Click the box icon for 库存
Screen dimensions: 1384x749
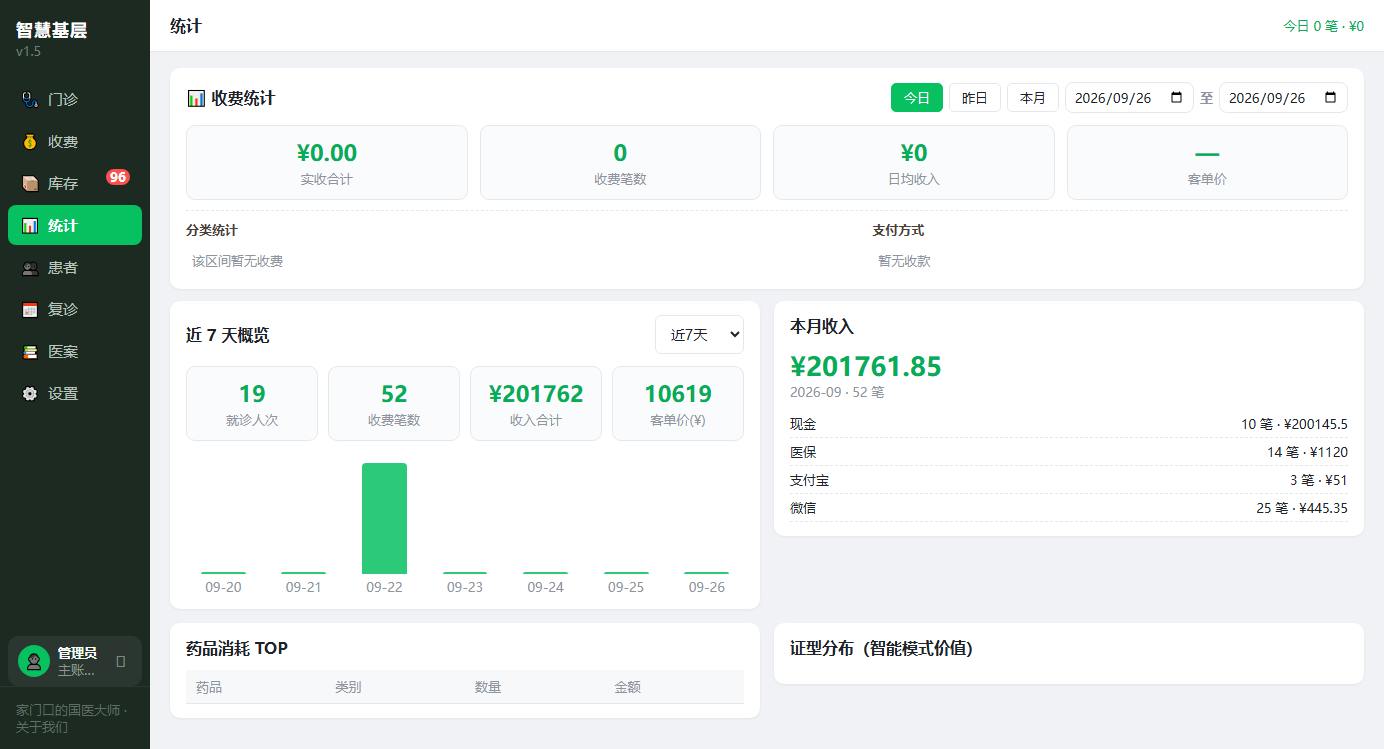(x=30, y=184)
